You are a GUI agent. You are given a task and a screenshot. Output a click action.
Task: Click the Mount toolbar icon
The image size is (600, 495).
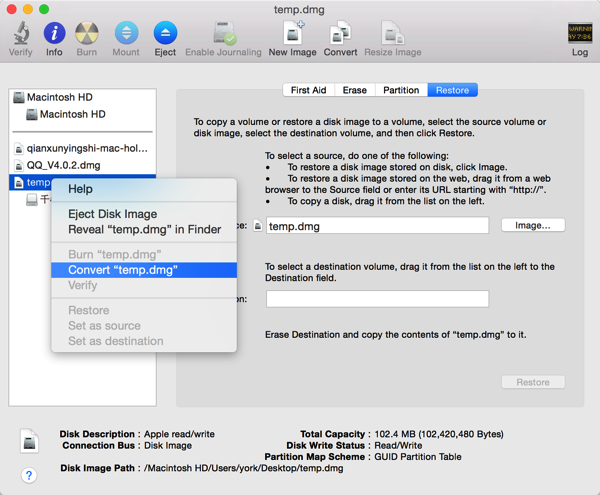pos(126,33)
